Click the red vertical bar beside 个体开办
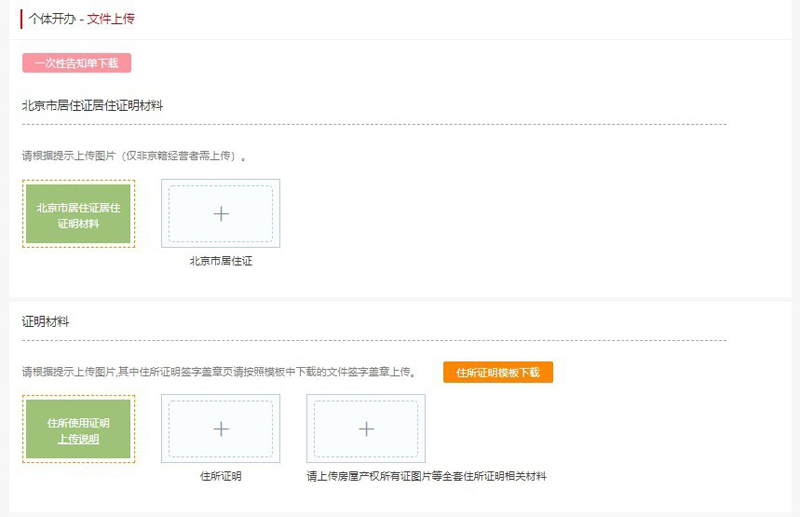 (x=22, y=18)
